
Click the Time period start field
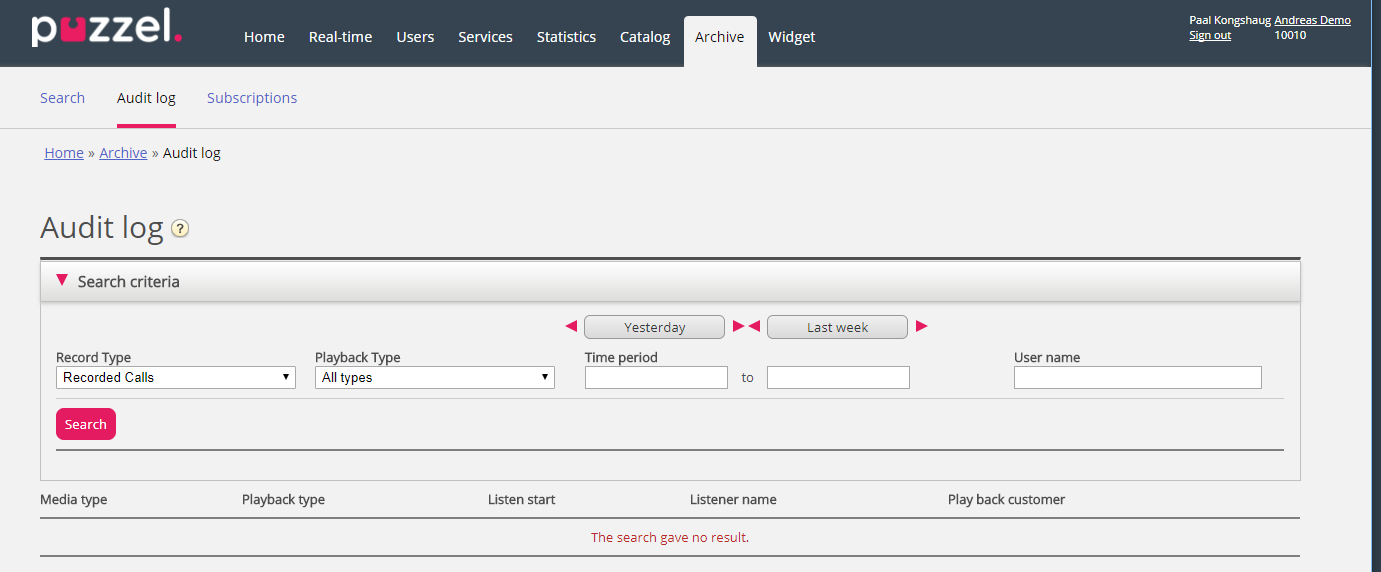coord(656,378)
